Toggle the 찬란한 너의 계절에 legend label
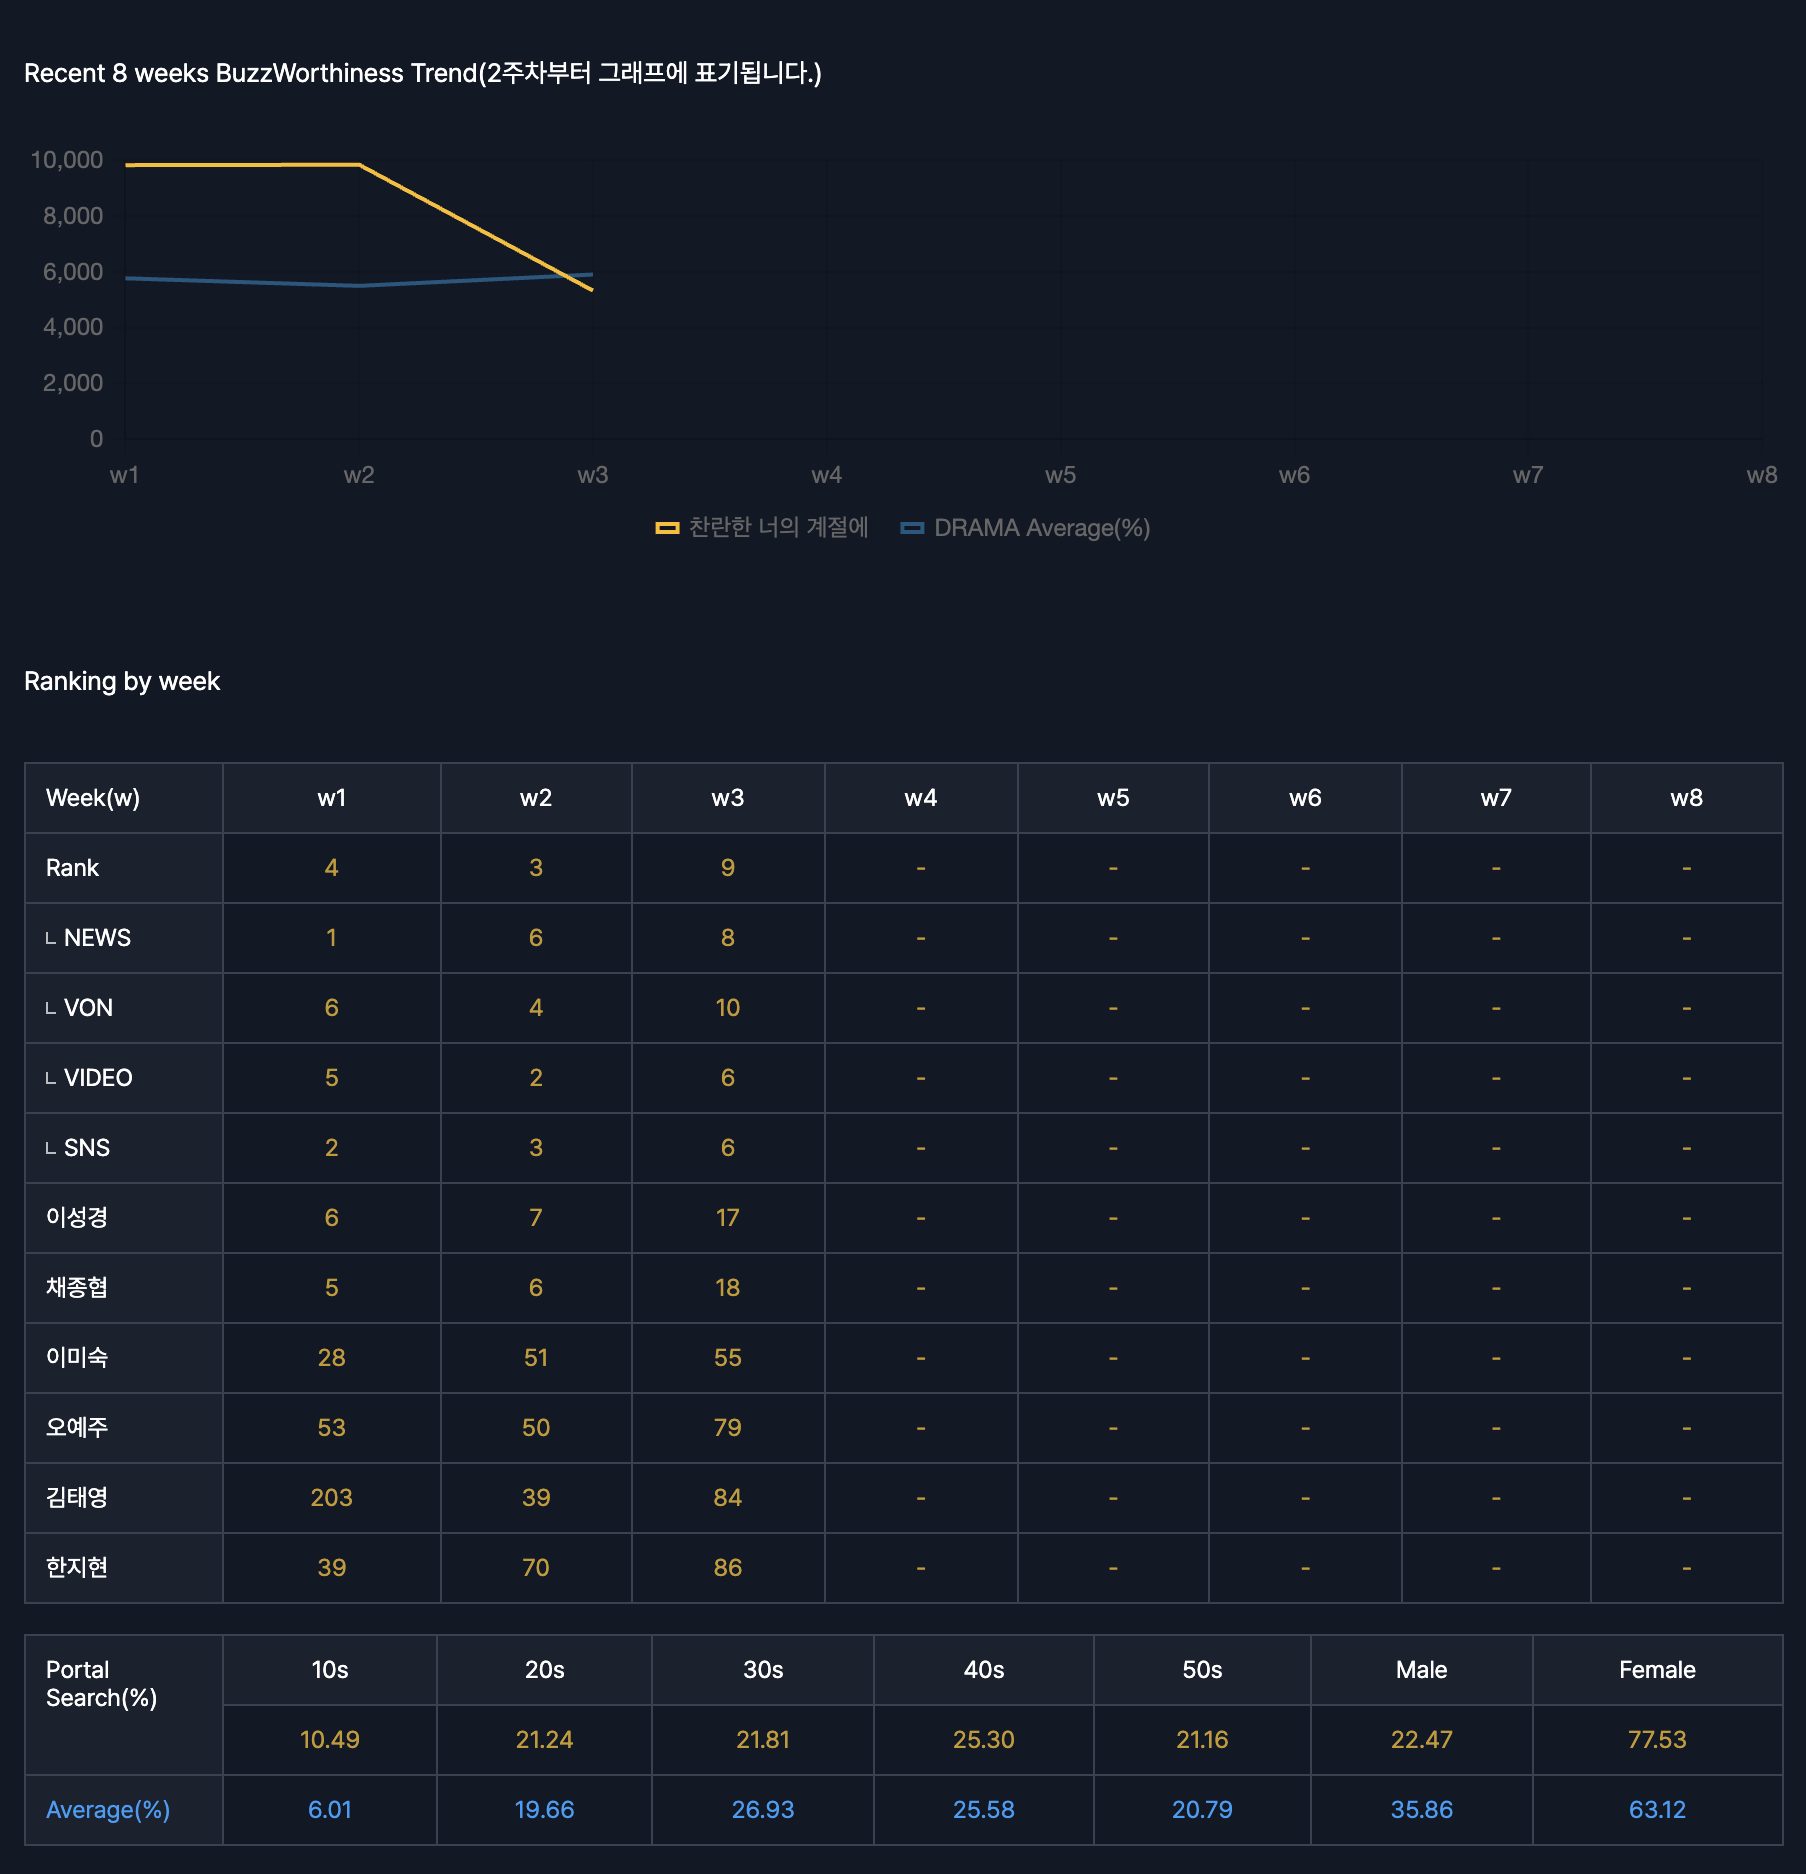This screenshot has width=1806, height=1874. pyautogui.click(x=778, y=528)
